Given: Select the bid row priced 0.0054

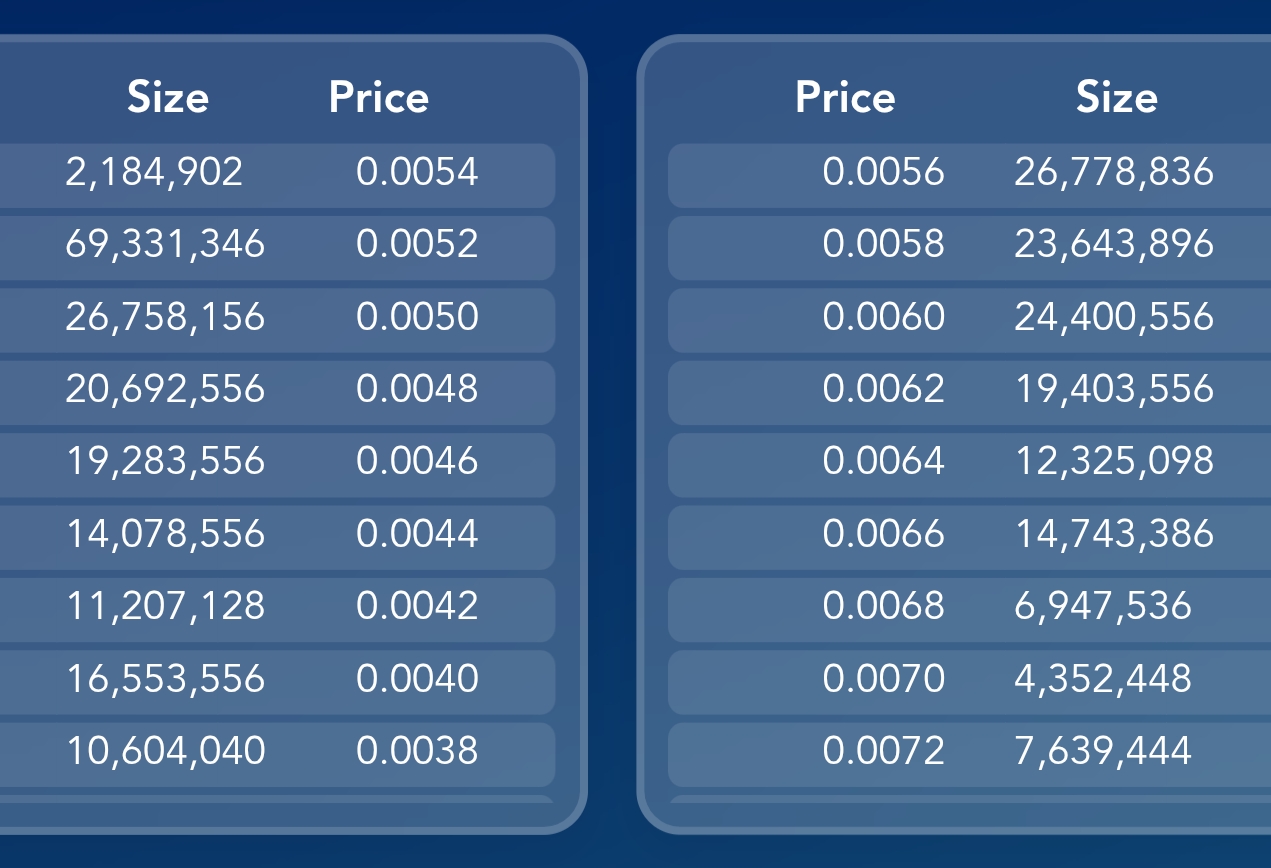Looking at the screenshot, I should [277, 175].
